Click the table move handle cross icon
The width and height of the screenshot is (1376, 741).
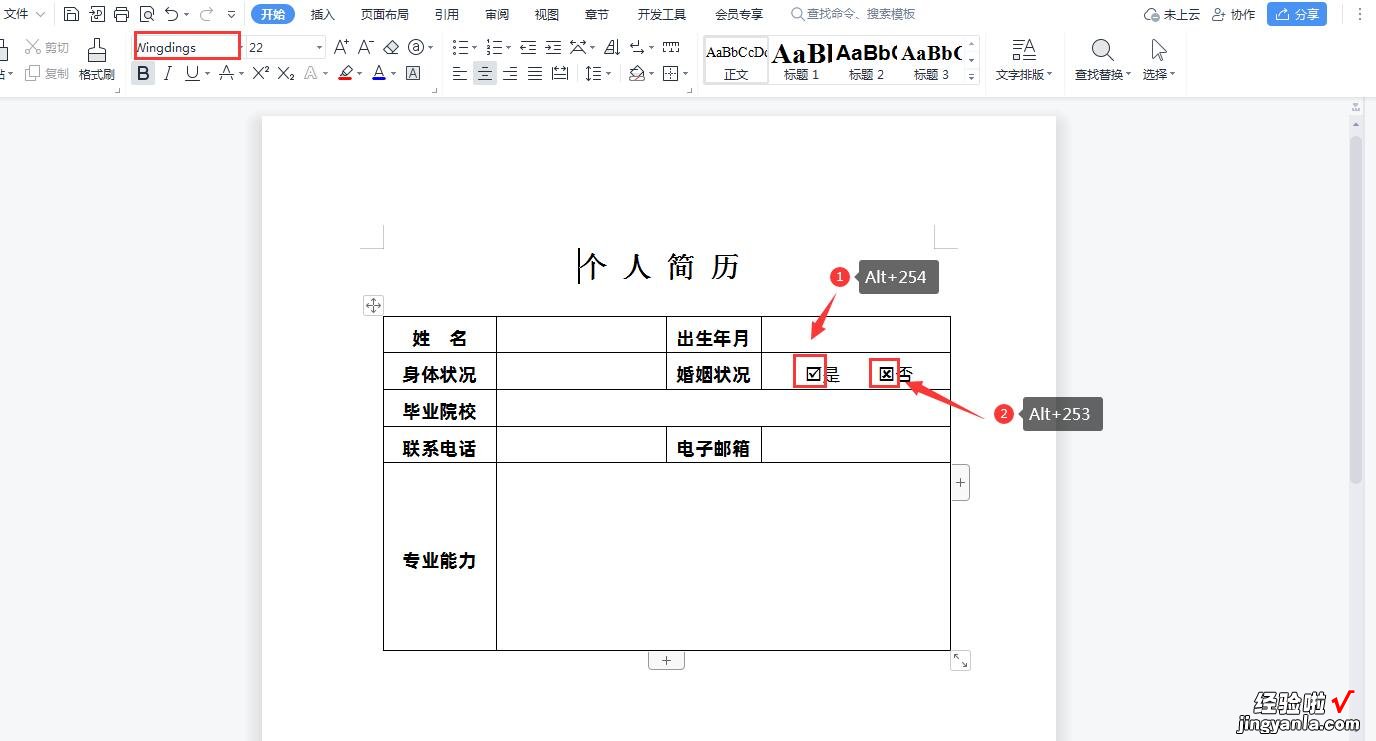pos(373,306)
